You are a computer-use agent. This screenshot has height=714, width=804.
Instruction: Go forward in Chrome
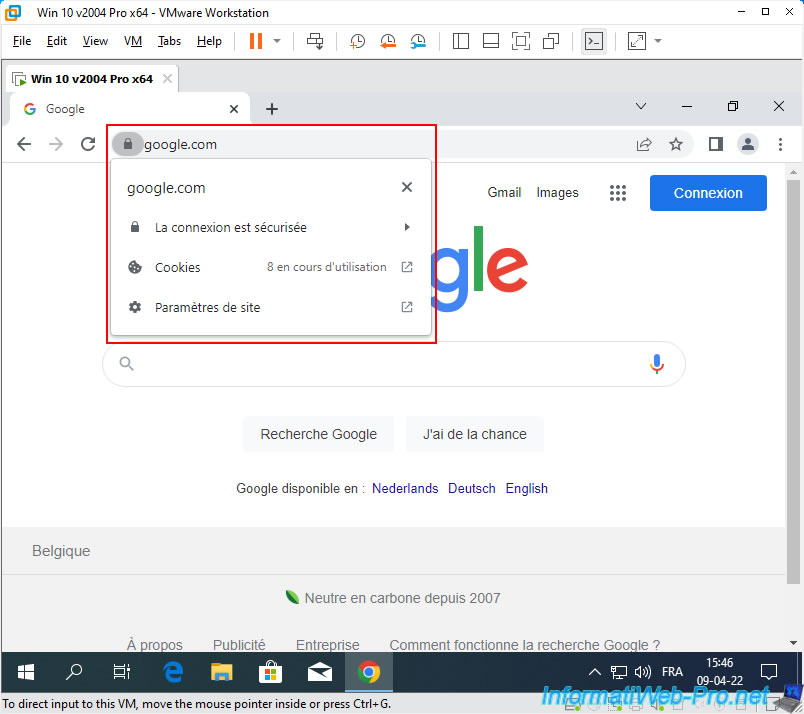point(56,144)
